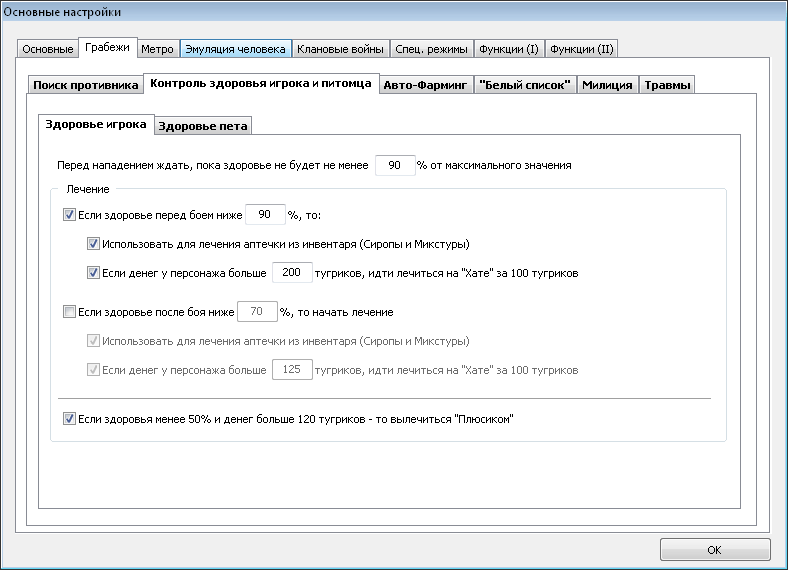This screenshot has height=570, width=788.
Task: Toggle 'Если здоровье перед боем ниже' checkbox
Action: click(x=69, y=215)
